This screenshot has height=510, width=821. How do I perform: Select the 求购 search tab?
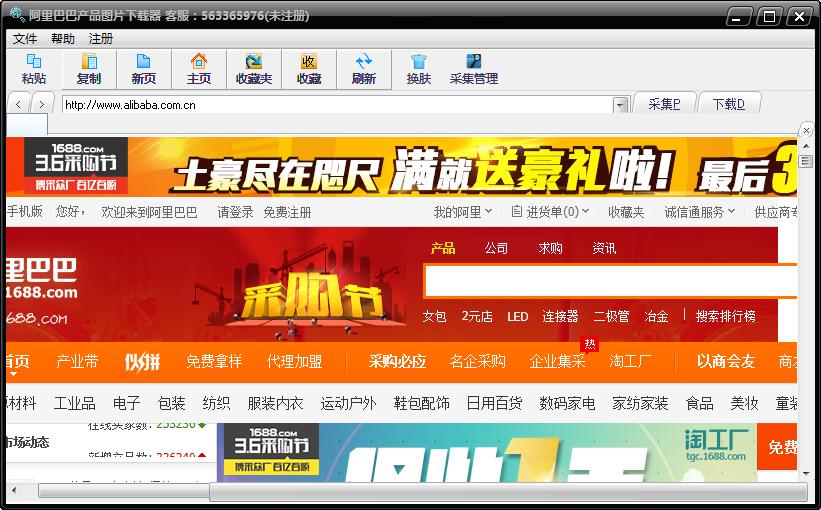[x=550, y=248]
